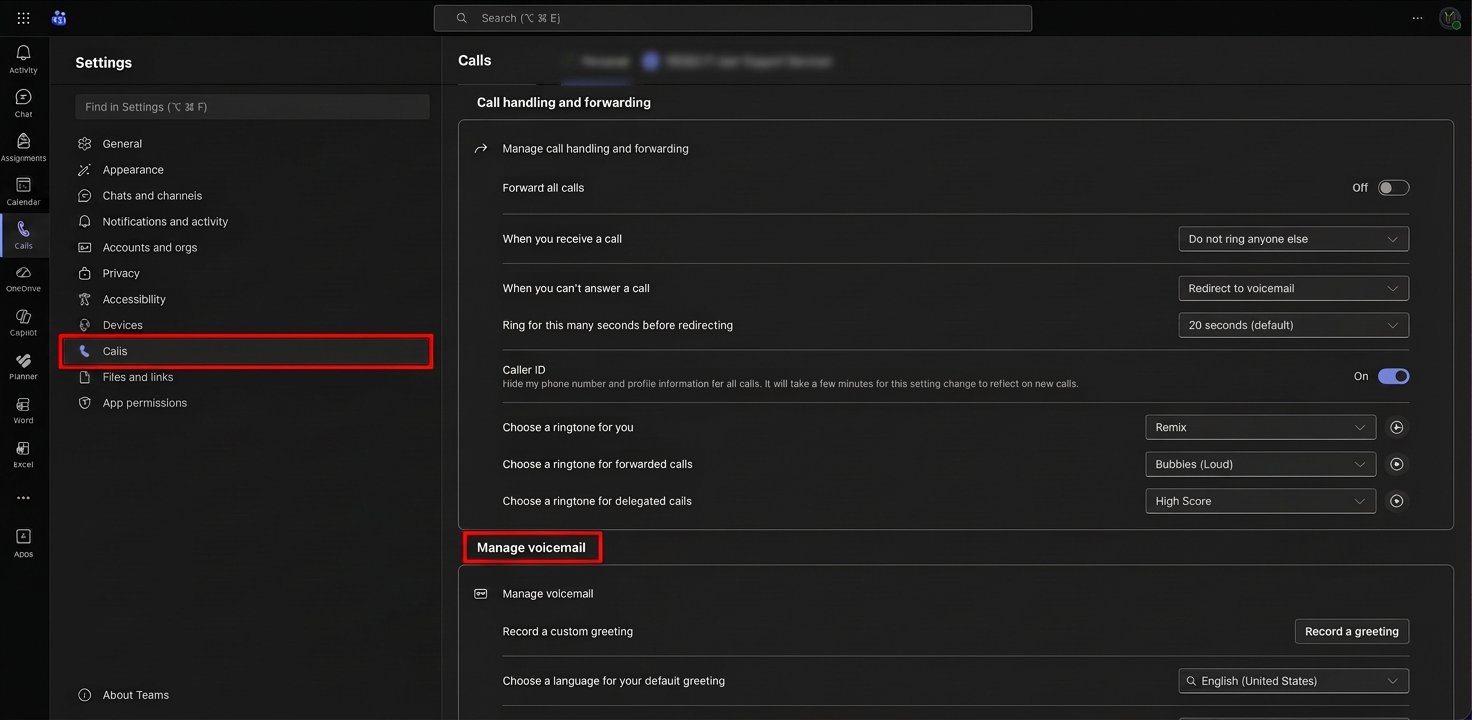Open the Remix ringtone dropdown
Image resolution: width=1472 pixels, height=720 pixels.
[x=1260, y=427]
